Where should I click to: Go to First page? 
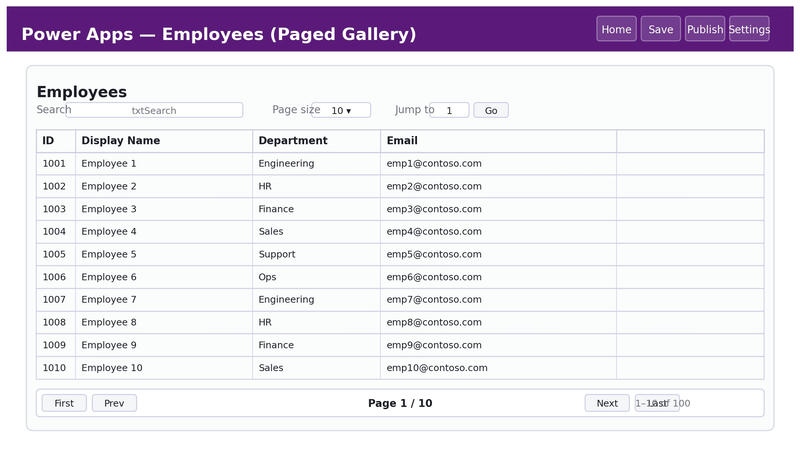pos(64,403)
